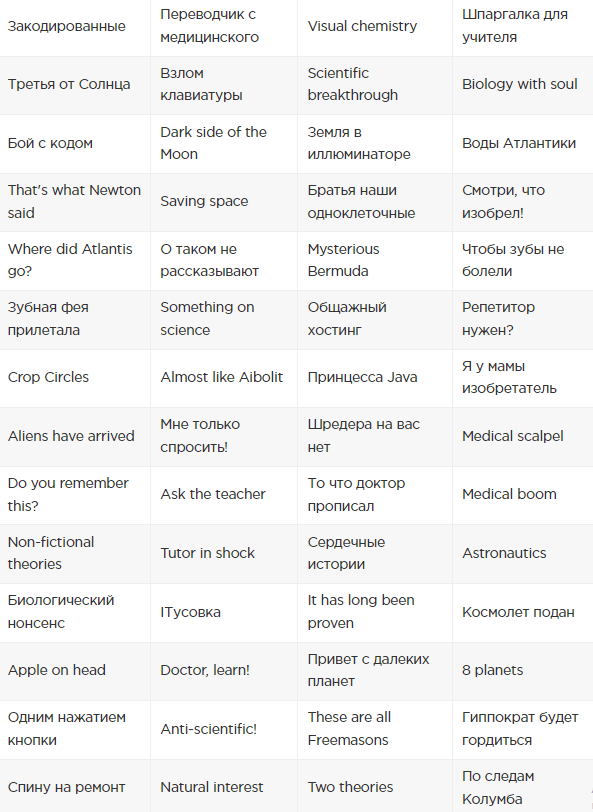Click the 'Visual chemistry' table cell

[x=375, y=26]
